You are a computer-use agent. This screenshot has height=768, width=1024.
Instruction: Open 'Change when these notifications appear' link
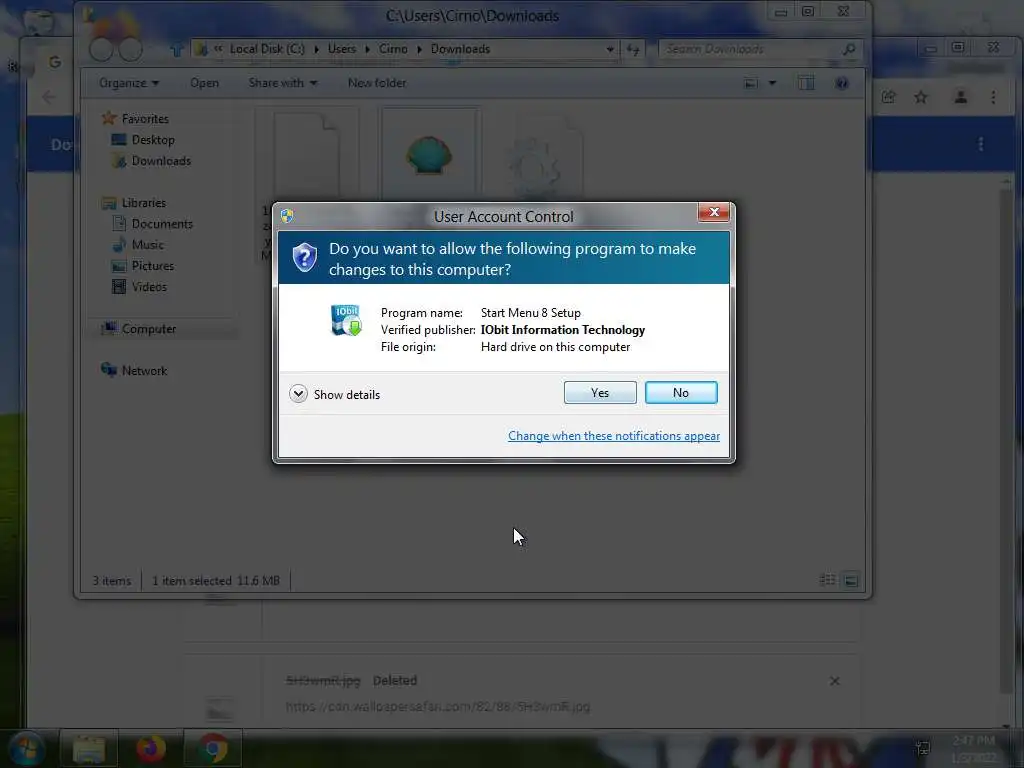point(614,436)
